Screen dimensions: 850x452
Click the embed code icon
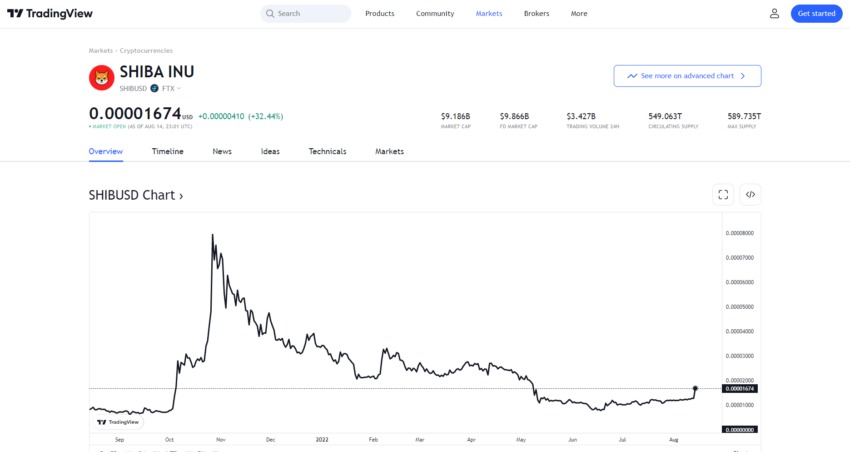tap(750, 195)
